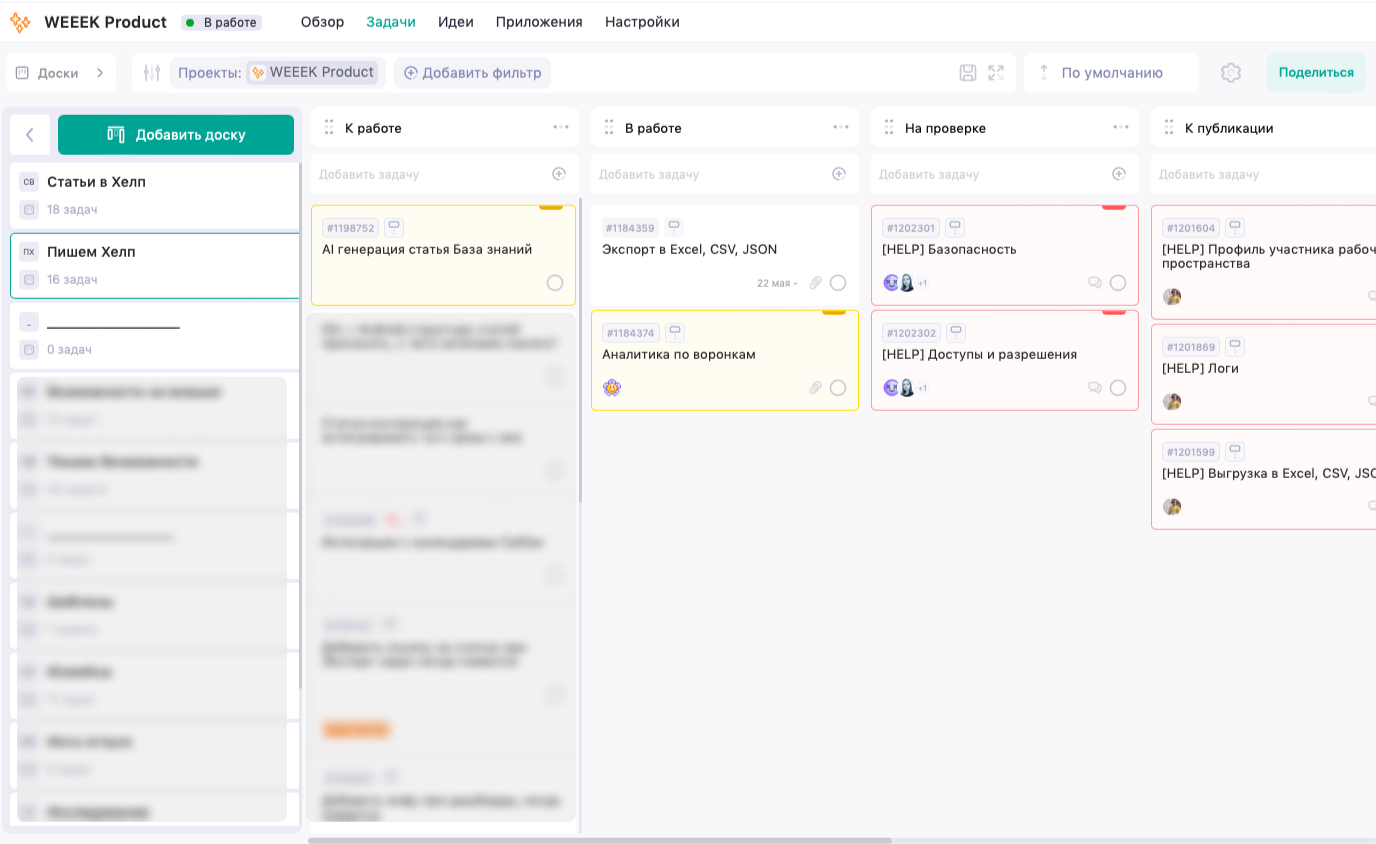This screenshot has height=844, width=1376.
Task: Click plus icon in "В работе" add task field
Action: (x=839, y=174)
